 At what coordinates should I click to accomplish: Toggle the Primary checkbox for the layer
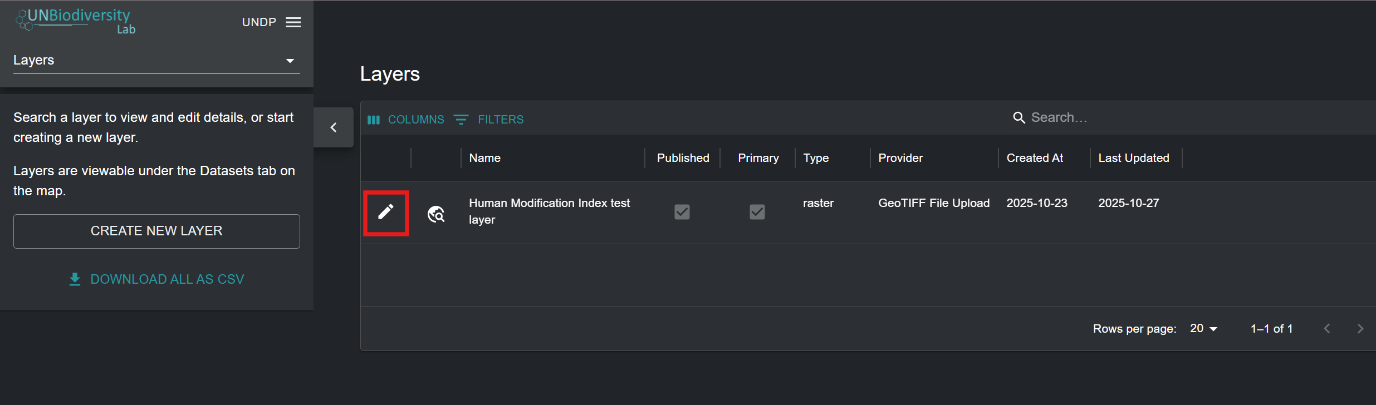757,212
